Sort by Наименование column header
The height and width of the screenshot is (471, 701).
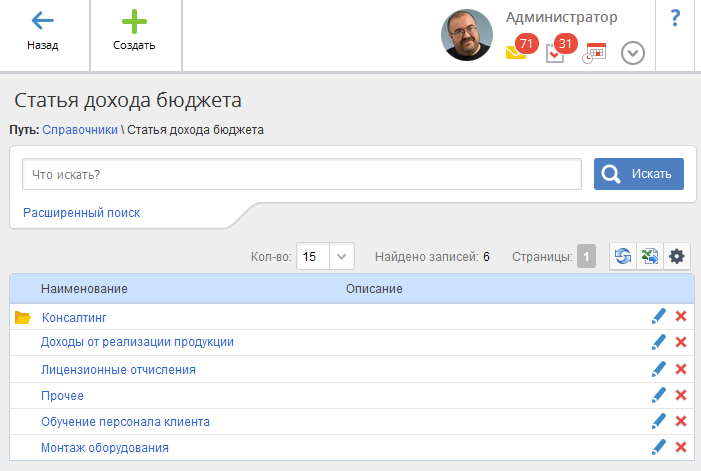[84, 289]
